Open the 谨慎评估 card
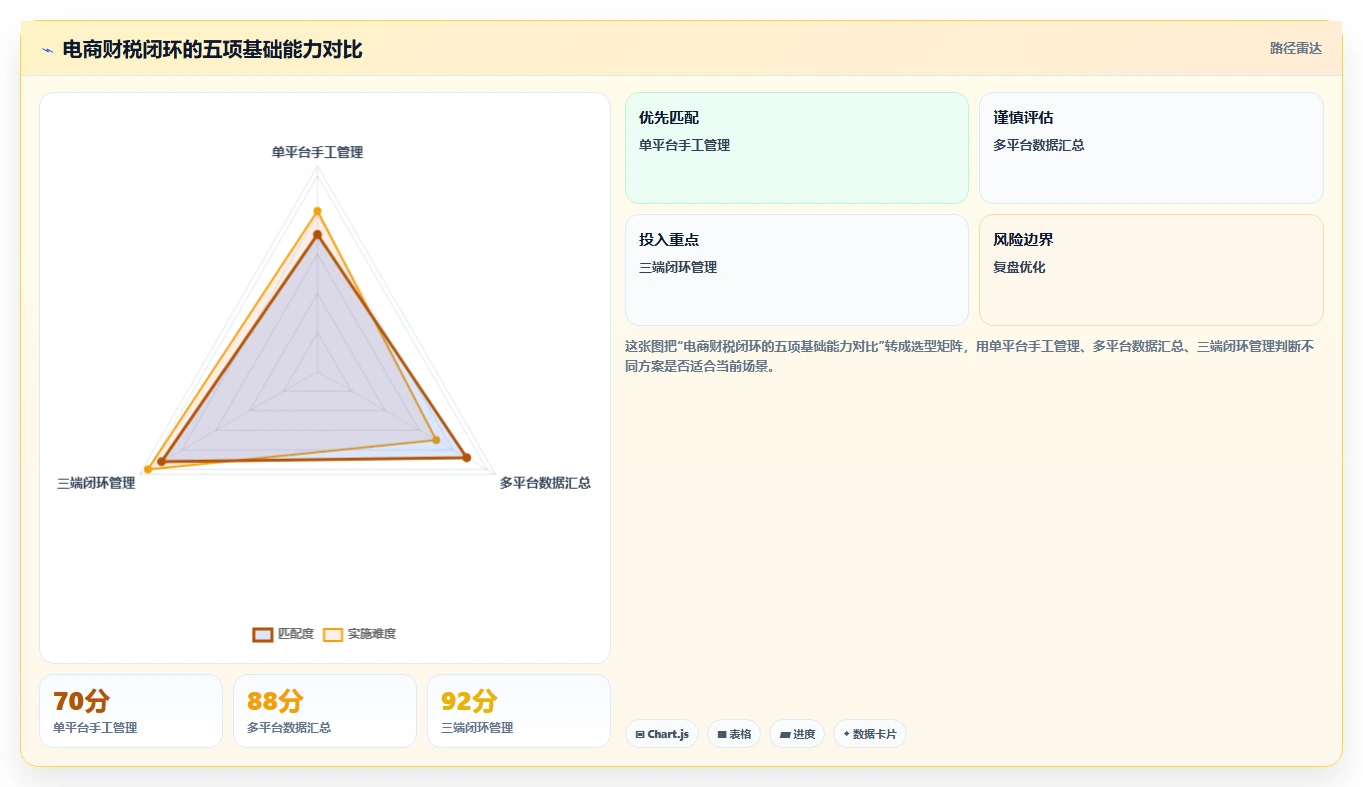 point(1151,148)
